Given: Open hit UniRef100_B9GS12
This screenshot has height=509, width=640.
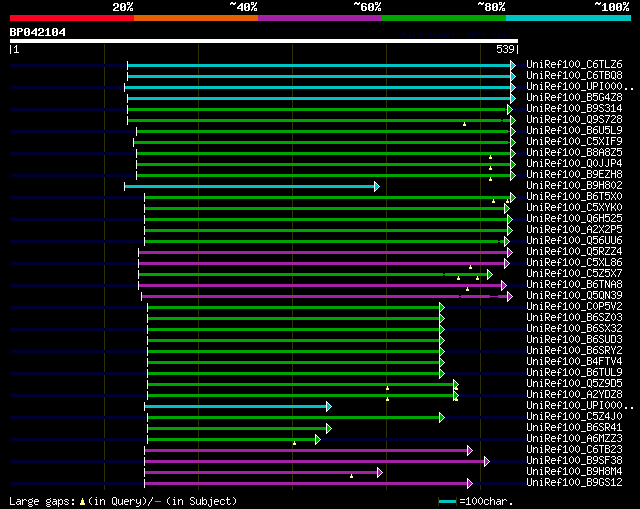Looking at the screenshot, I should pyautogui.click(x=574, y=483).
